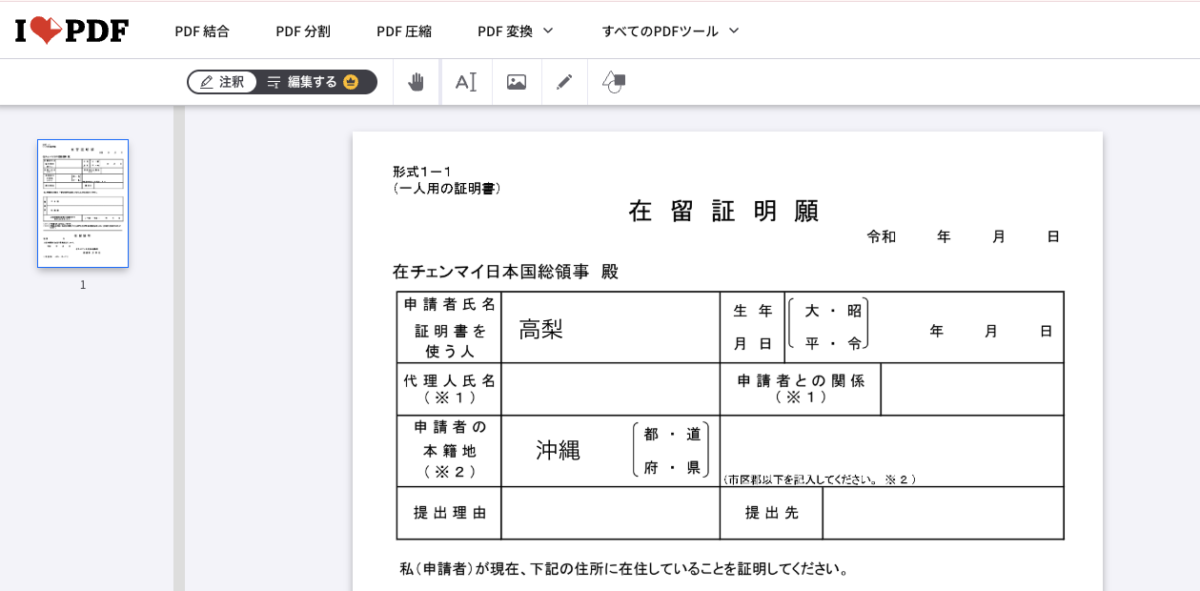Select the hand pan tool
Viewport: 1200px width, 591px height.
click(416, 82)
